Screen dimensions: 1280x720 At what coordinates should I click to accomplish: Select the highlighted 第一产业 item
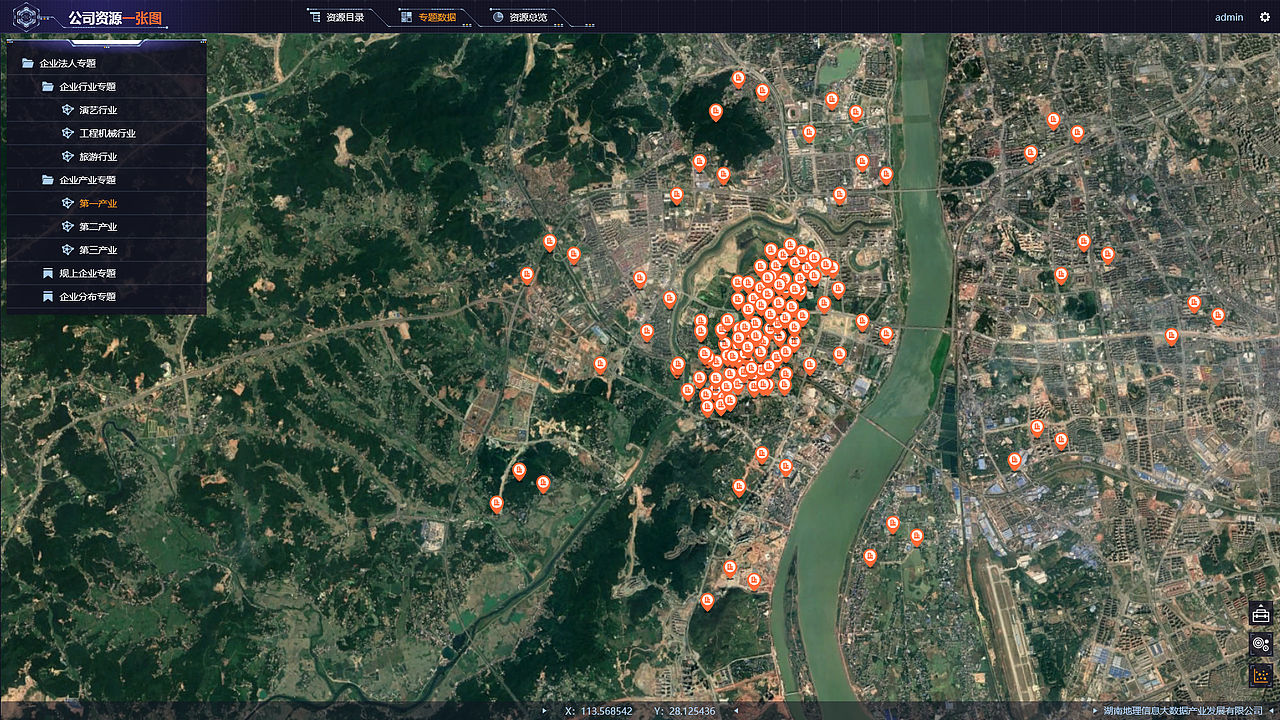tap(98, 203)
